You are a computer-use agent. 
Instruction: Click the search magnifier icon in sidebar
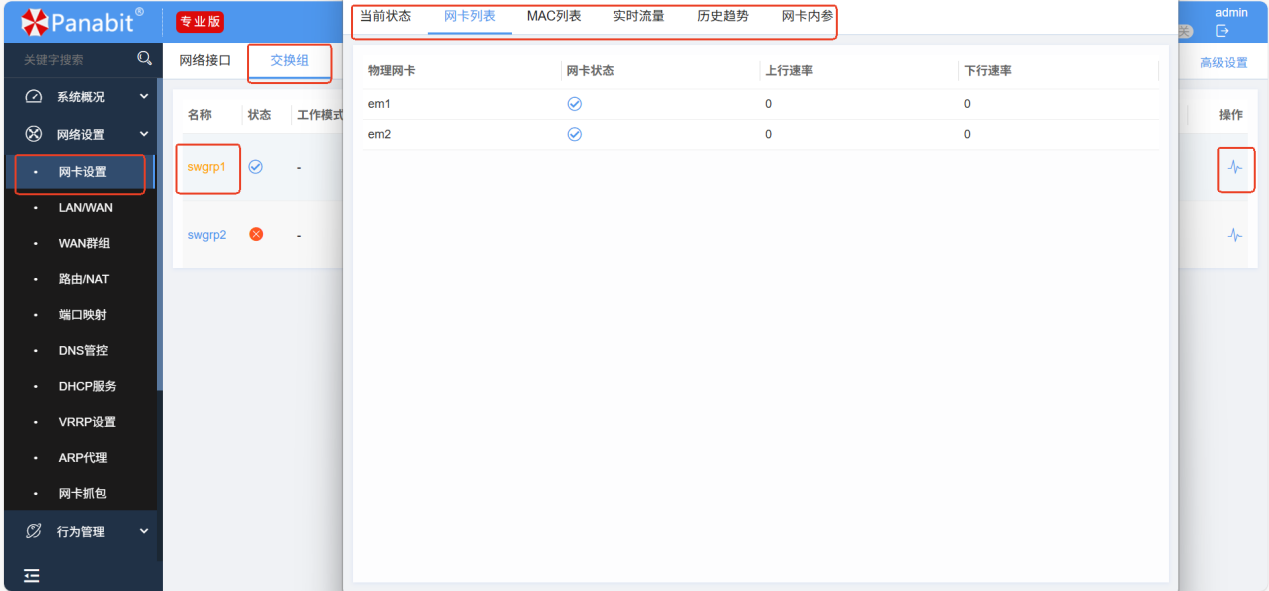(x=144, y=59)
